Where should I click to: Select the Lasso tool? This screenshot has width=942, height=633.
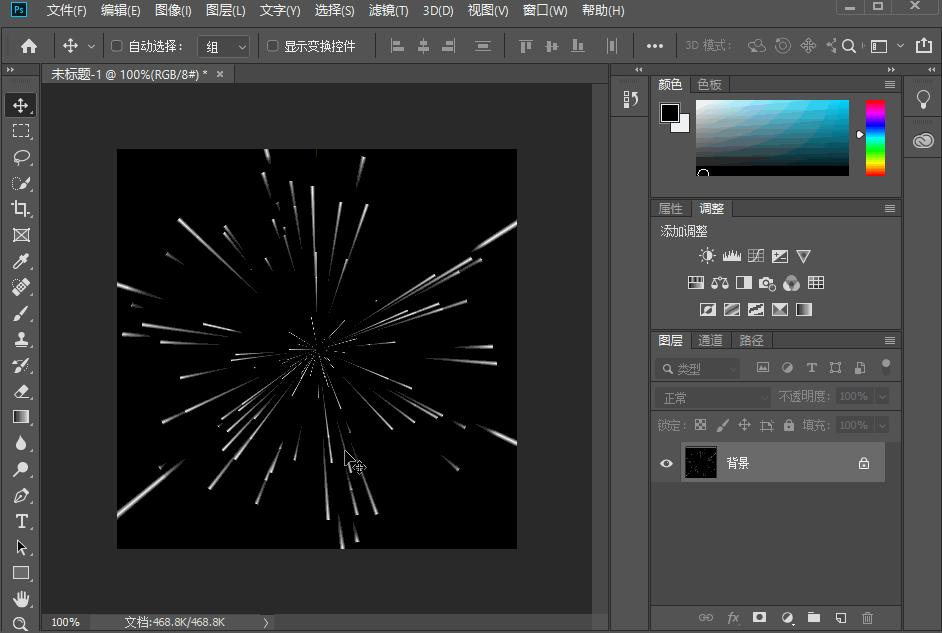pos(21,157)
